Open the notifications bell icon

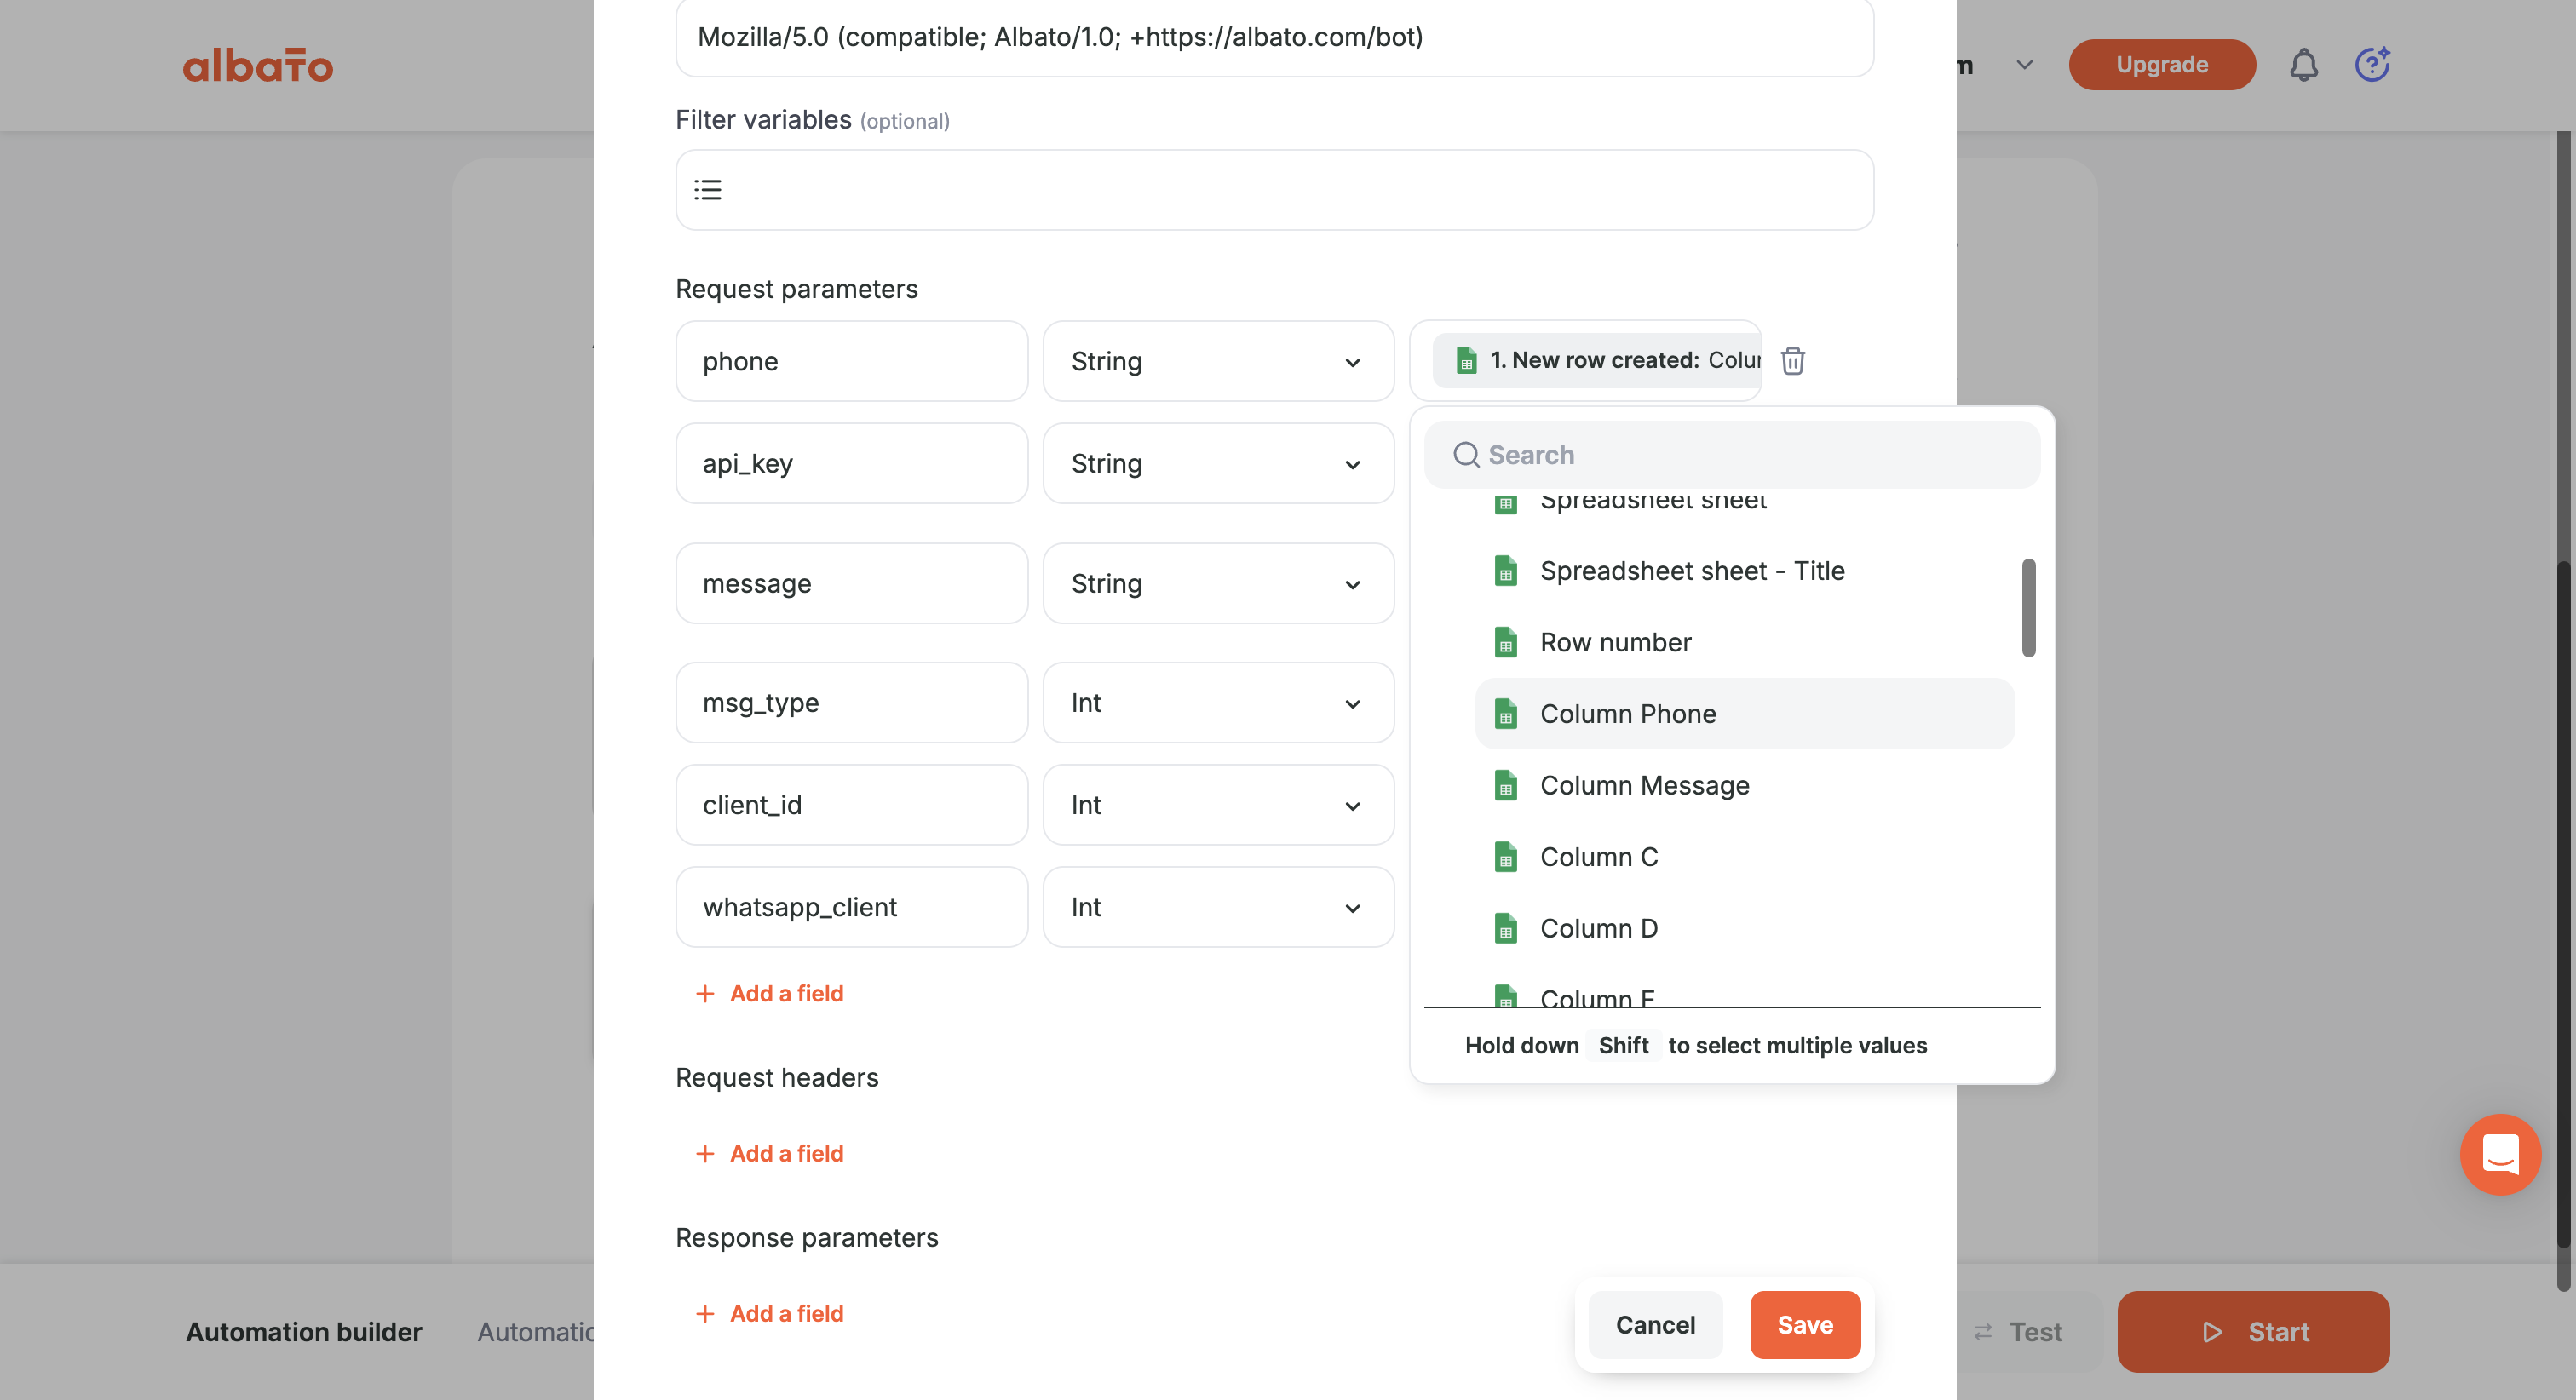tap(2304, 65)
